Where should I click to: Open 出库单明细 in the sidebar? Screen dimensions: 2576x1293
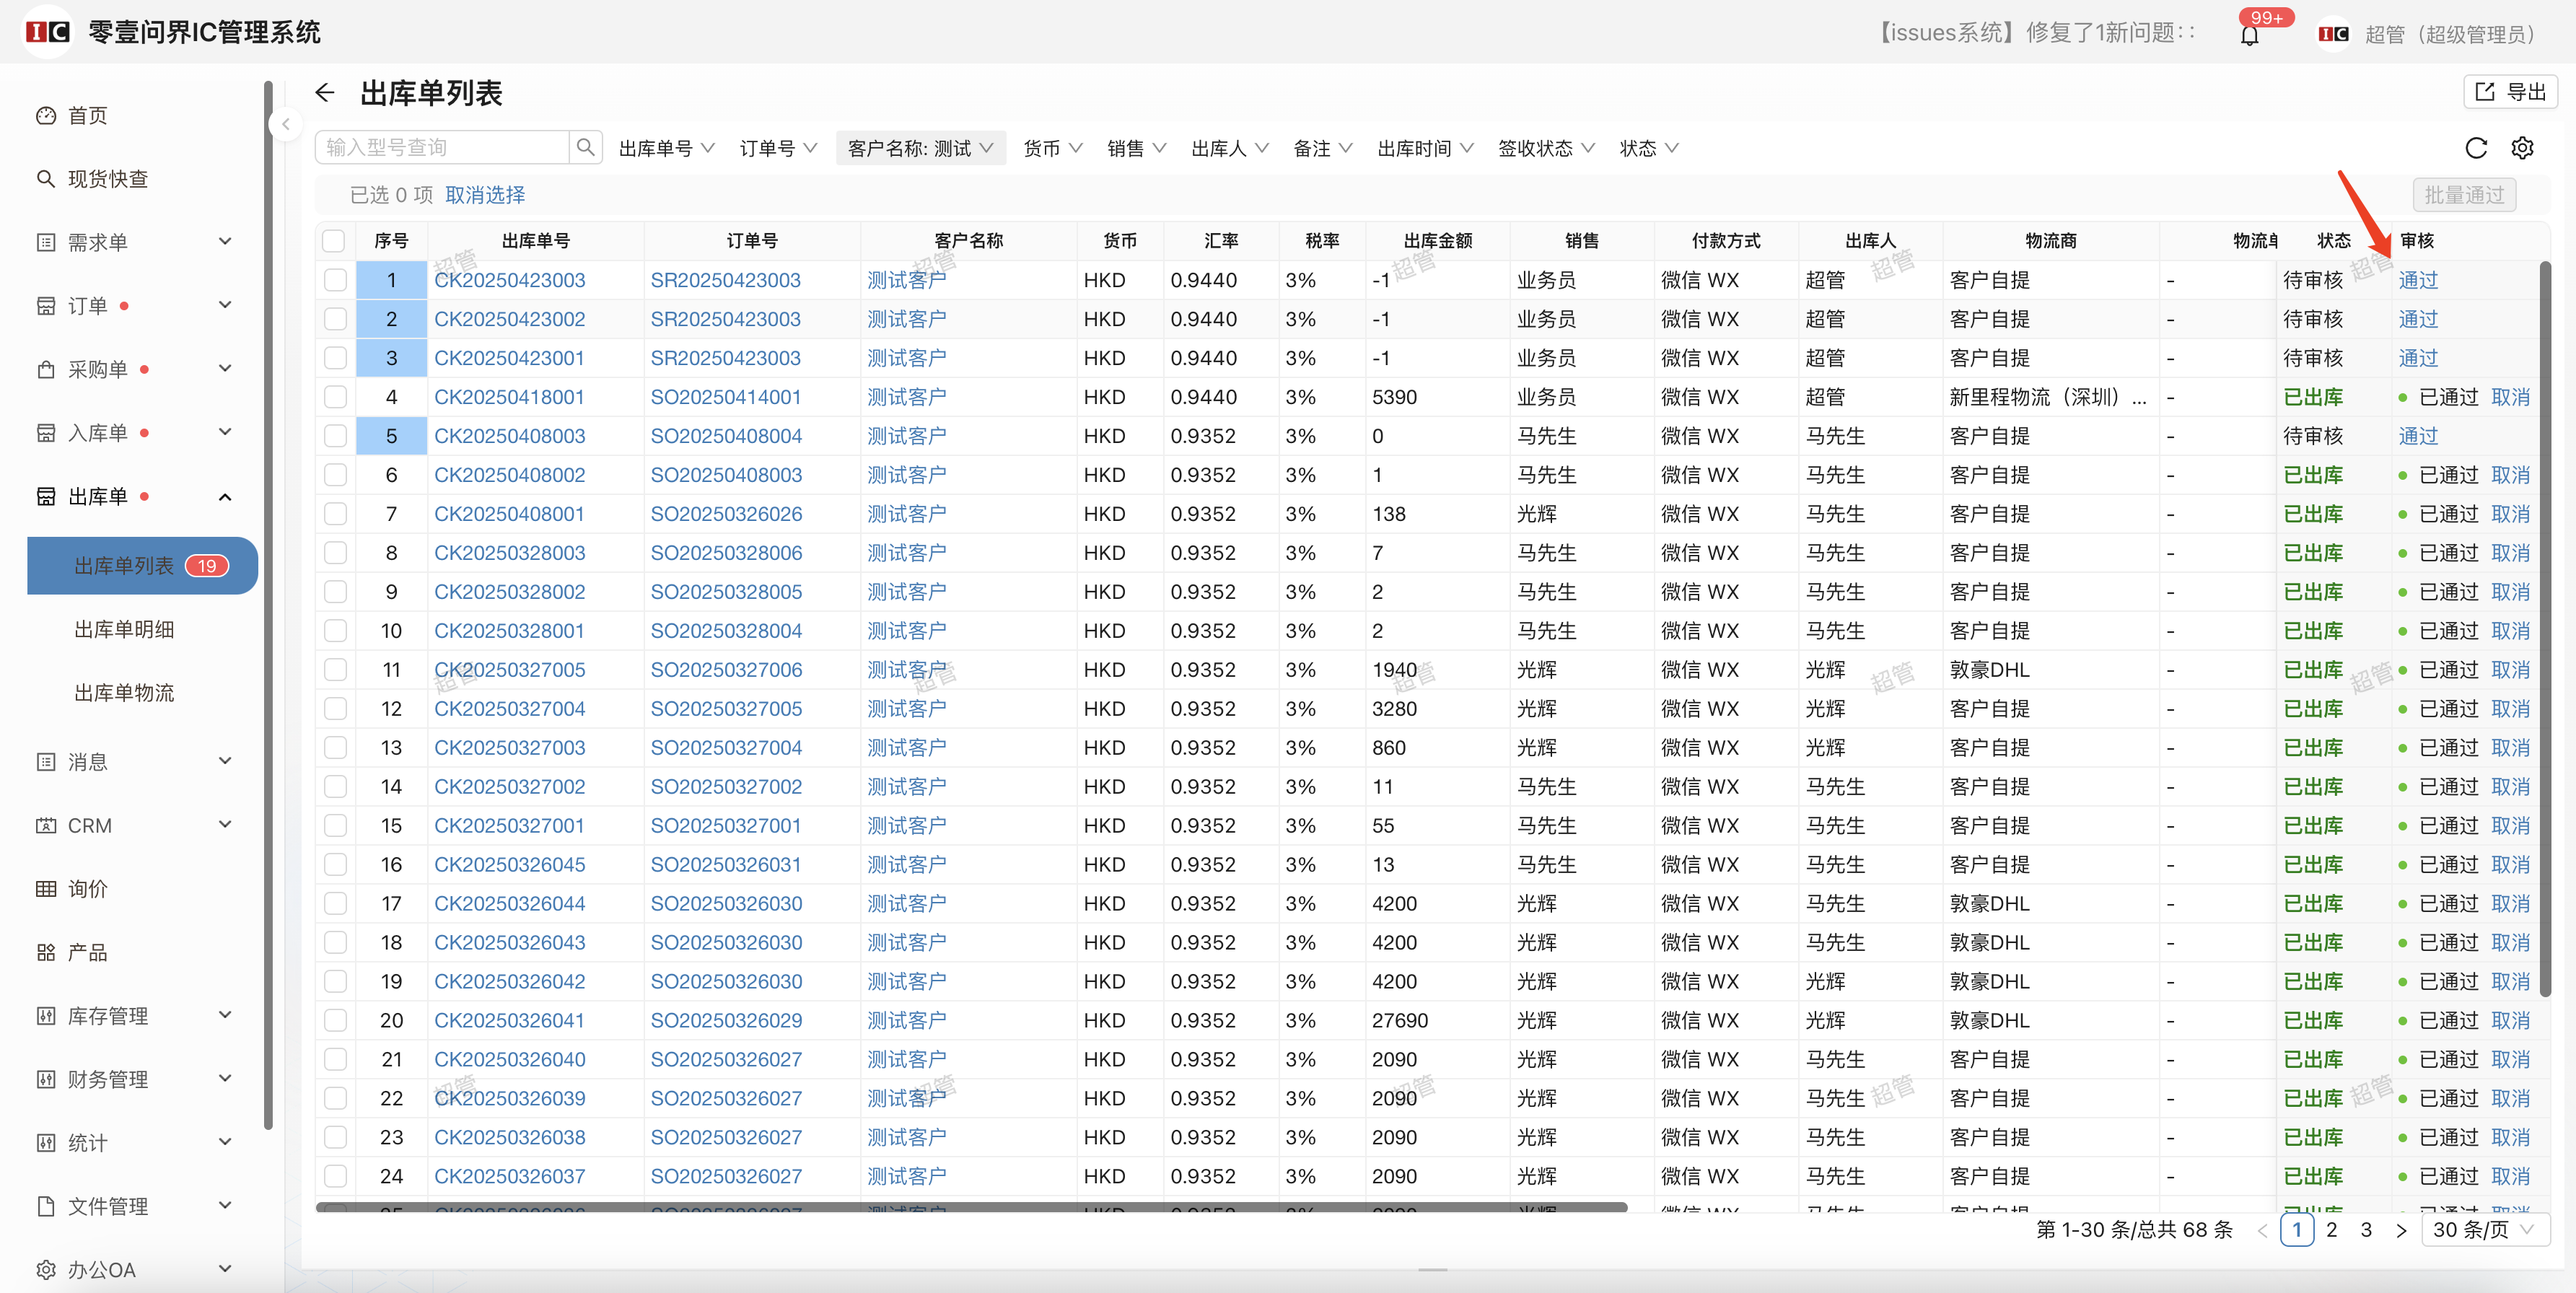coord(124,629)
